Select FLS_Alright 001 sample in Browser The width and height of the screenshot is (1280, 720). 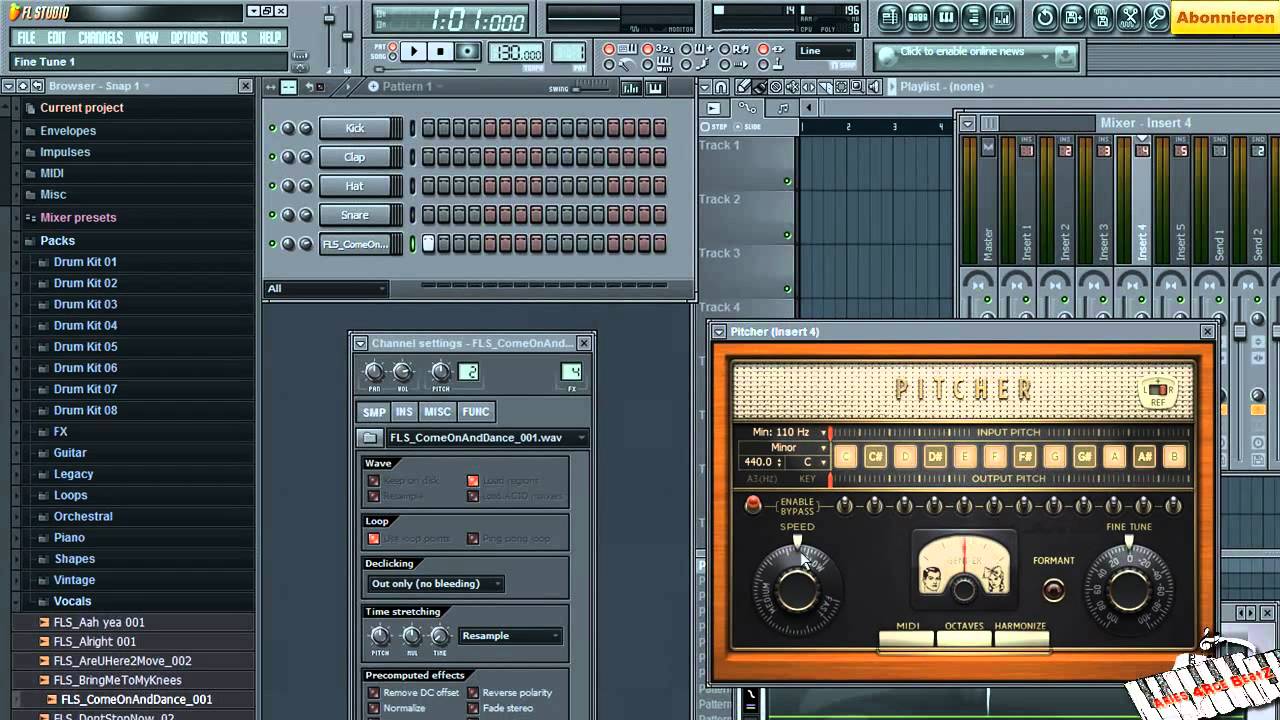tap(95, 642)
